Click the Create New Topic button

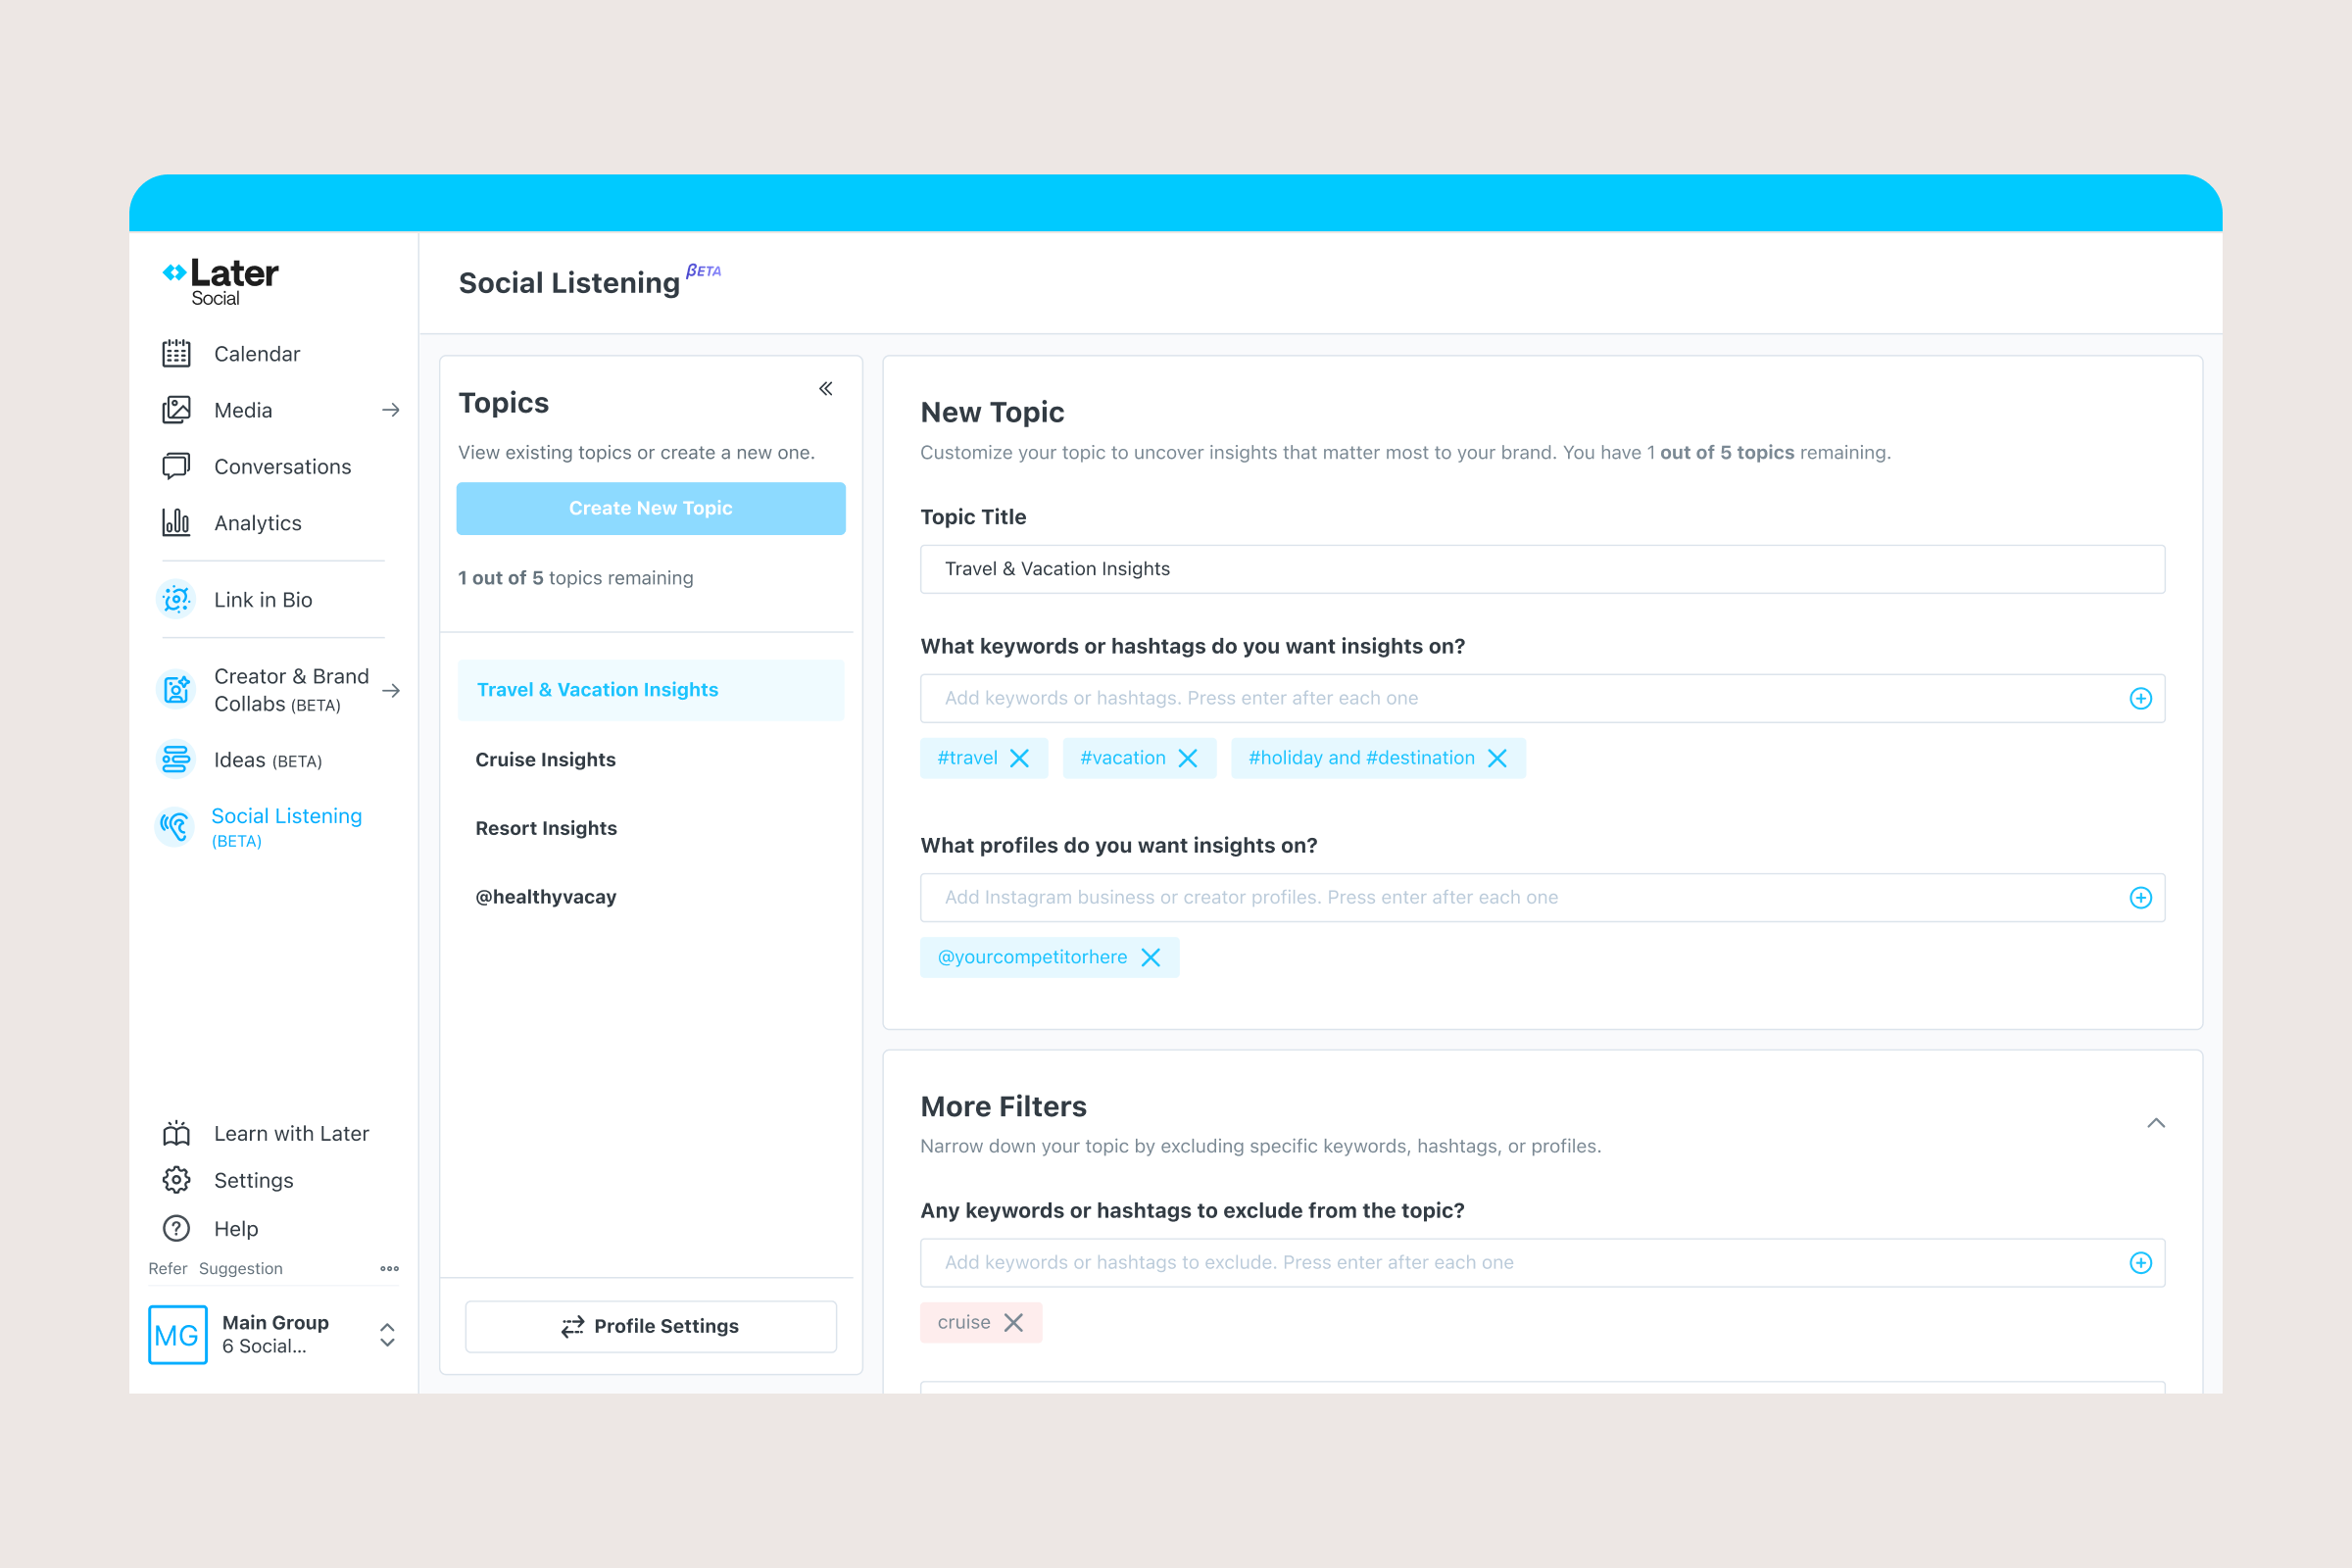click(x=650, y=508)
